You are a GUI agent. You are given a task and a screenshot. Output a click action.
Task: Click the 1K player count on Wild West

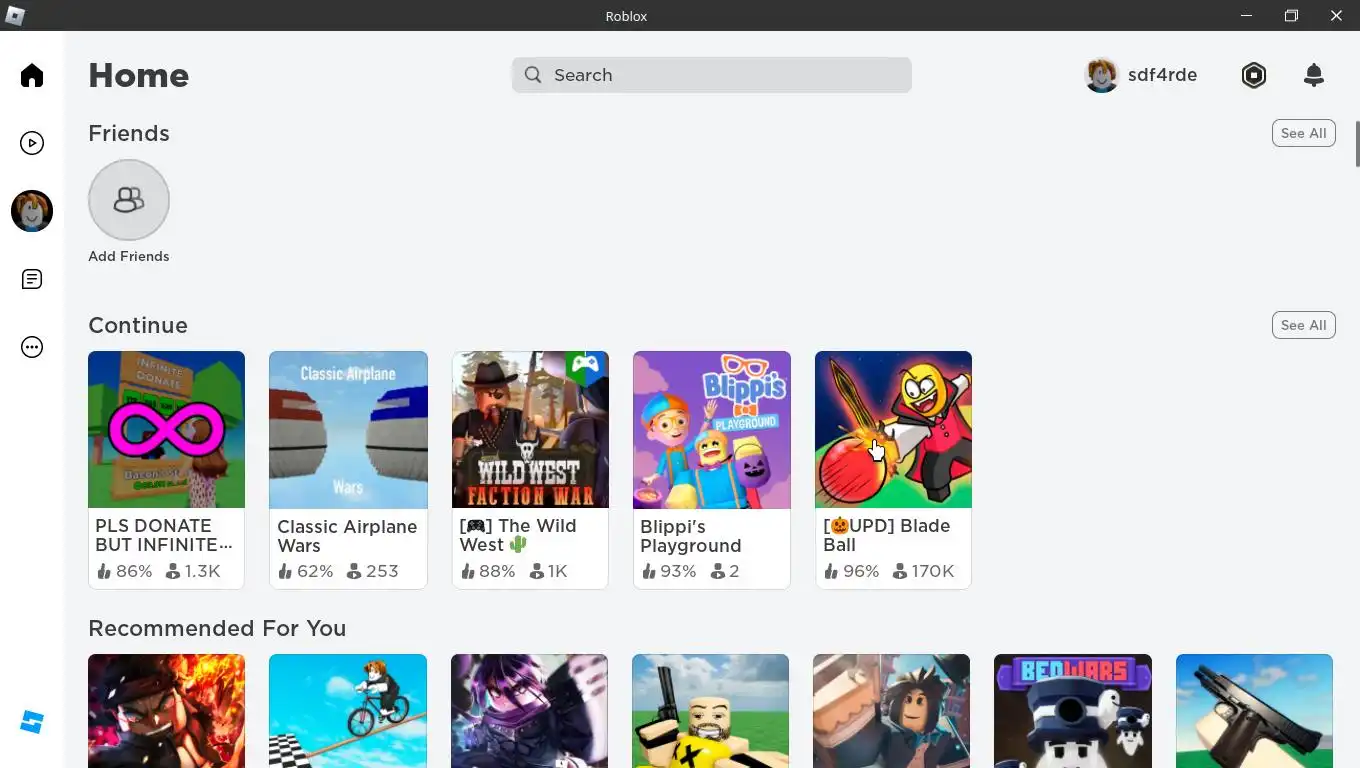pyautogui.click(x=548, y=571)
